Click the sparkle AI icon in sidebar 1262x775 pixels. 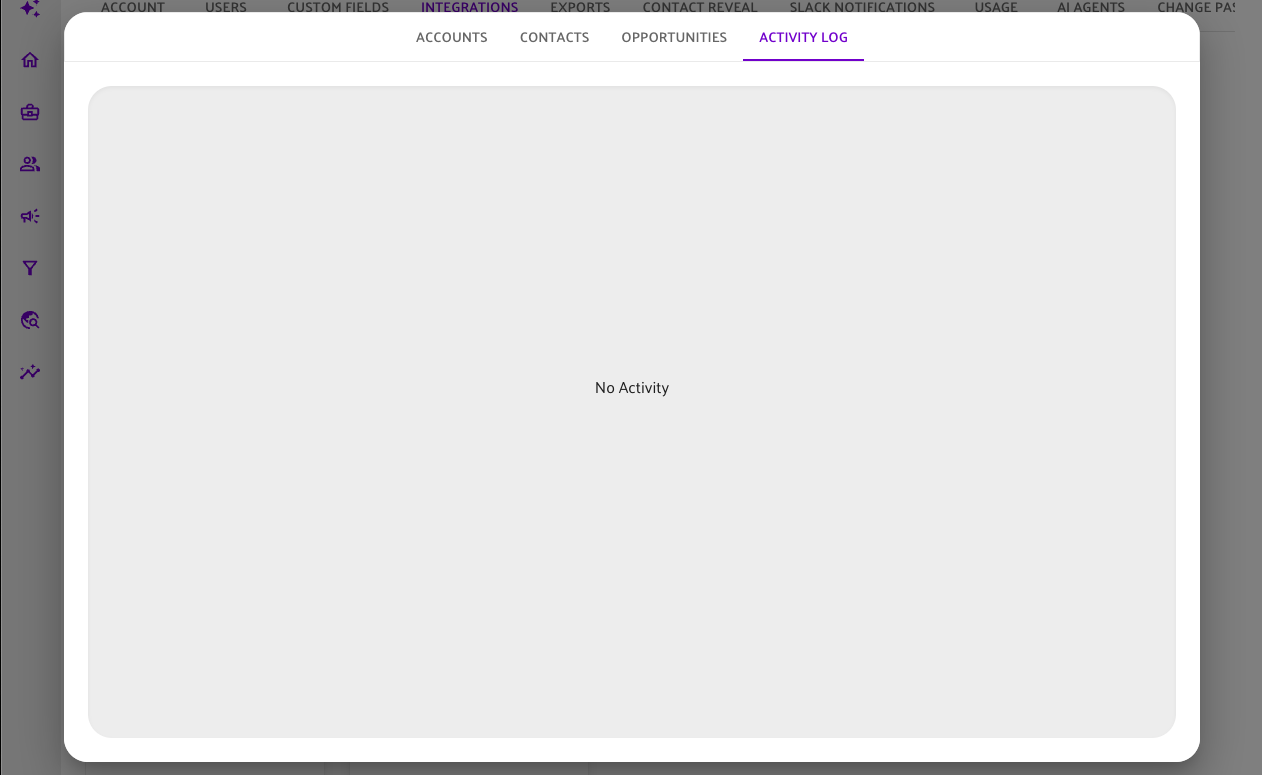pyautogui.click(x=30, y=9)
